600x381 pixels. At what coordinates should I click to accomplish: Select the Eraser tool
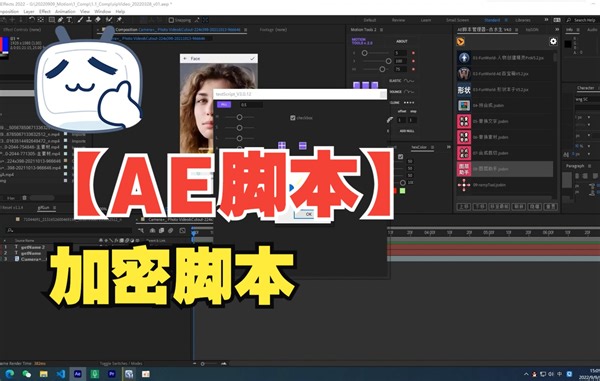coord(98,20)
